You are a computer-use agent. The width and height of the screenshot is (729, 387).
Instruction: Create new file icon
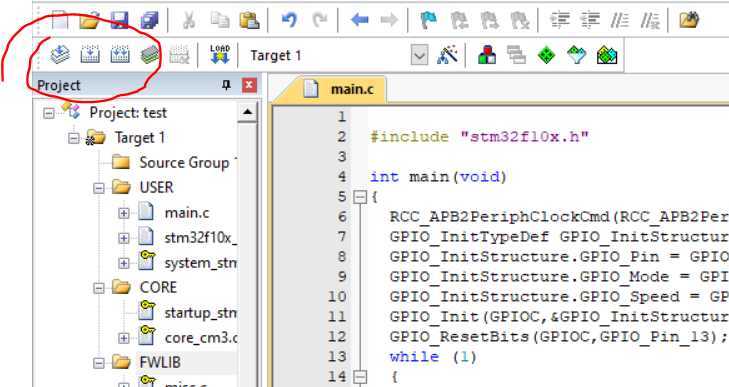click(60, 20)
